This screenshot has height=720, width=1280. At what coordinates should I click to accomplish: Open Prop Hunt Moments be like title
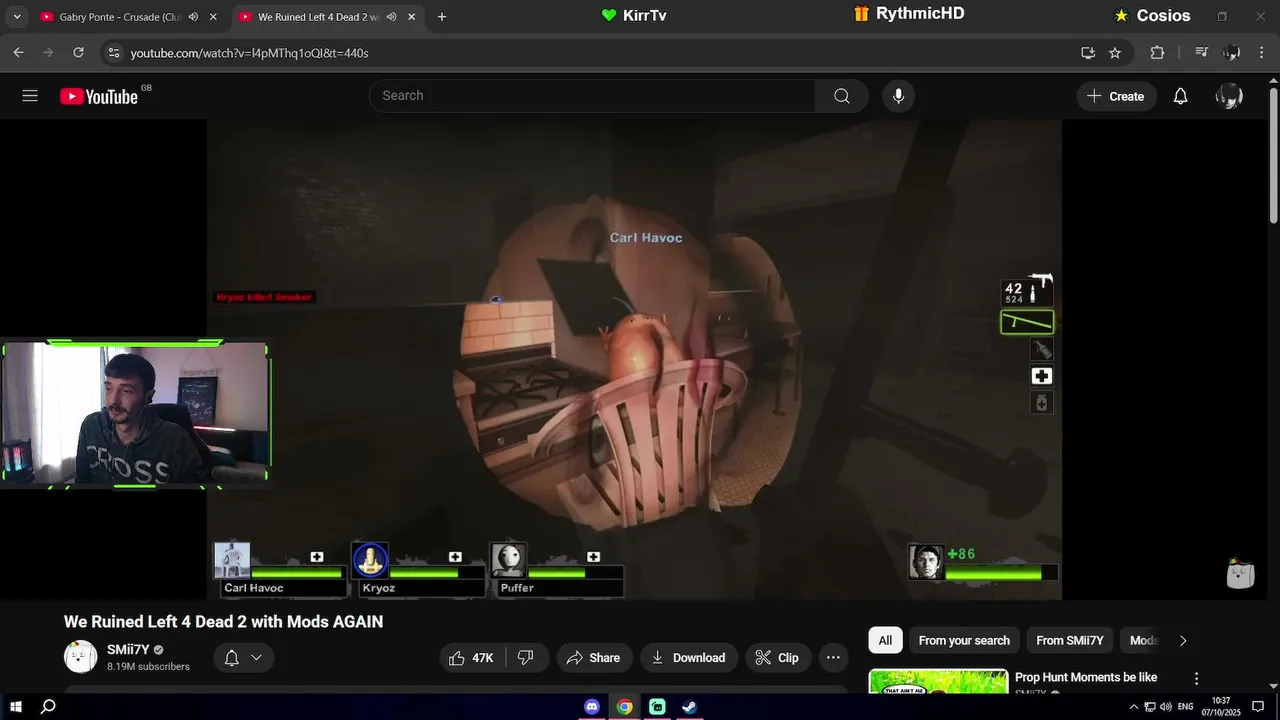tap(1086, 677)
